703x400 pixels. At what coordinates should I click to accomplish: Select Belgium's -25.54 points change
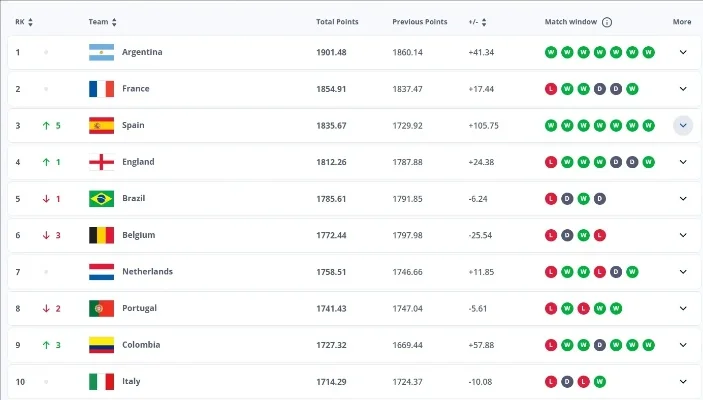(480, 235)
